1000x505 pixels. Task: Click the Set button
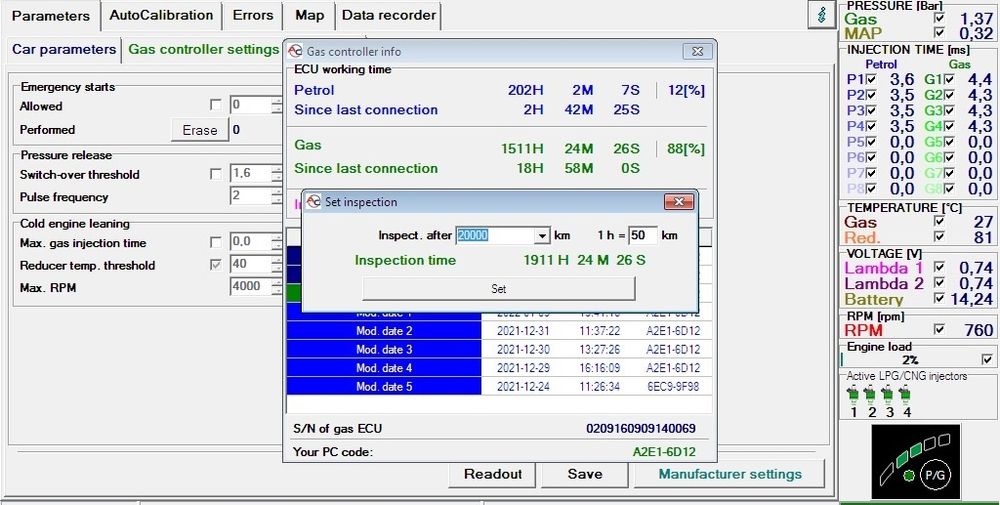(x=499, y=289)
